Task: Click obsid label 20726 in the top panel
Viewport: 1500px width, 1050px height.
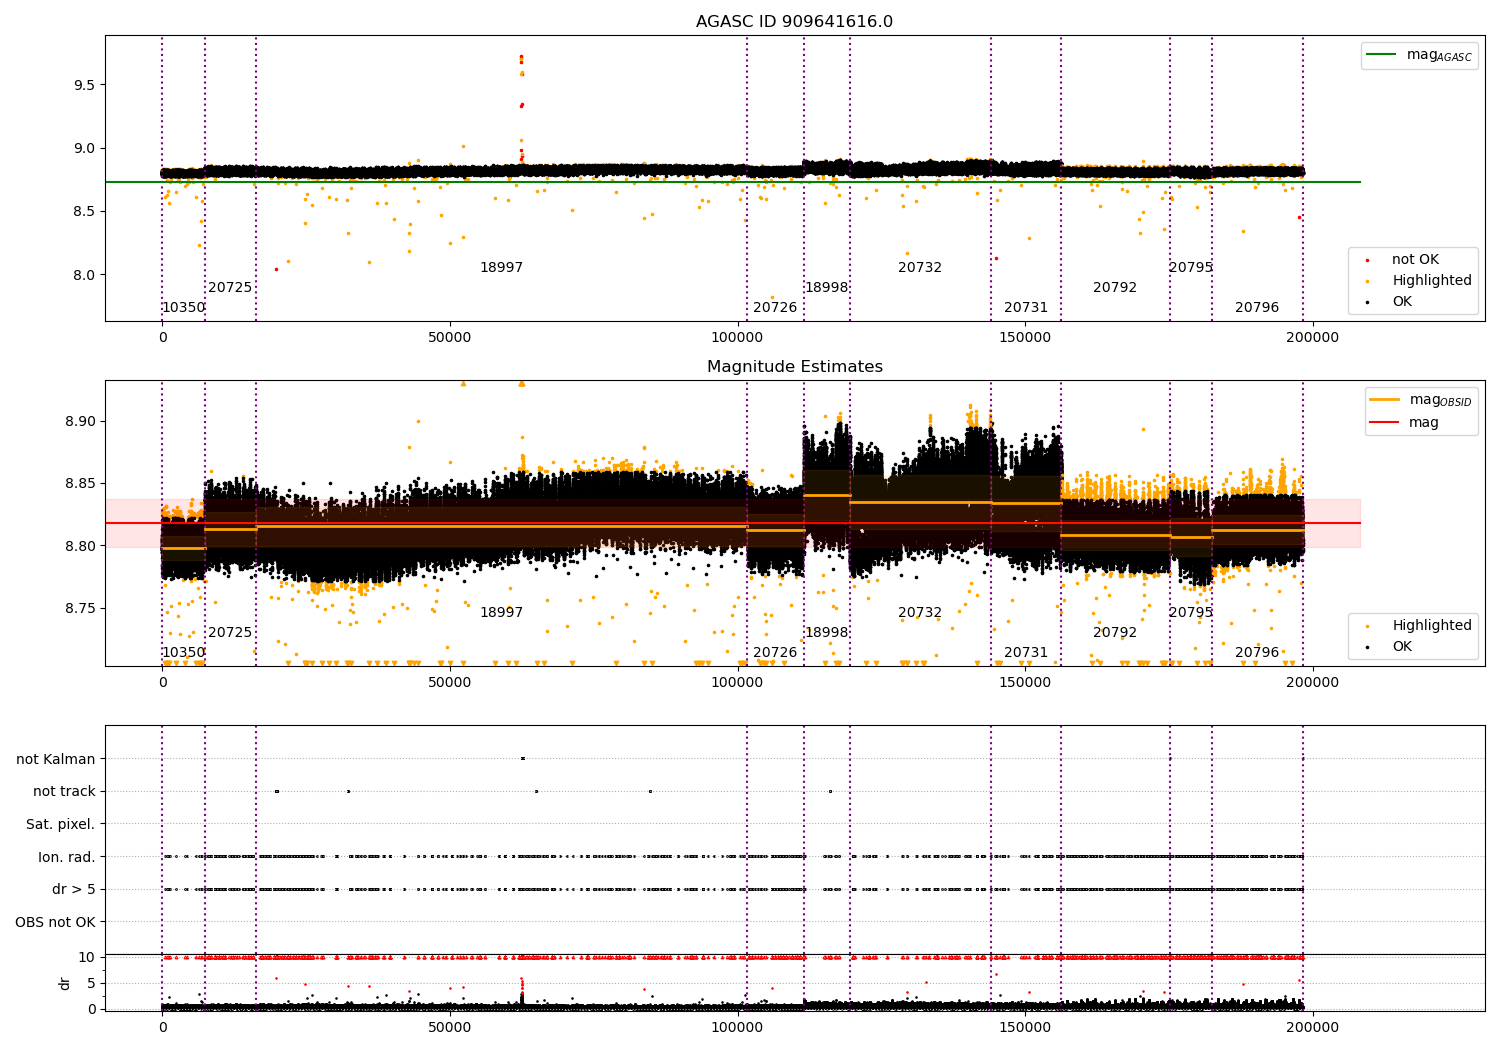Action: pyautogui.click(x=775, y=308)
